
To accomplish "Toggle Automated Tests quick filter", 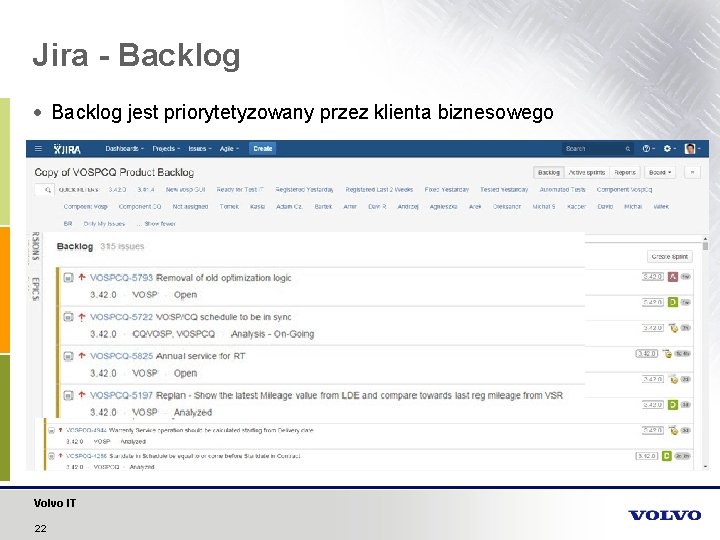I will (x=562, y=190).
